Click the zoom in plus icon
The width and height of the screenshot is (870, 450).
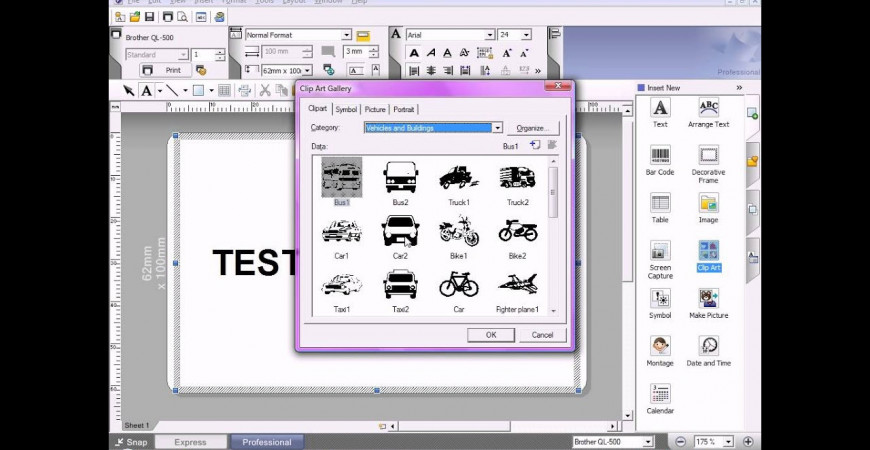pos(748,442)
